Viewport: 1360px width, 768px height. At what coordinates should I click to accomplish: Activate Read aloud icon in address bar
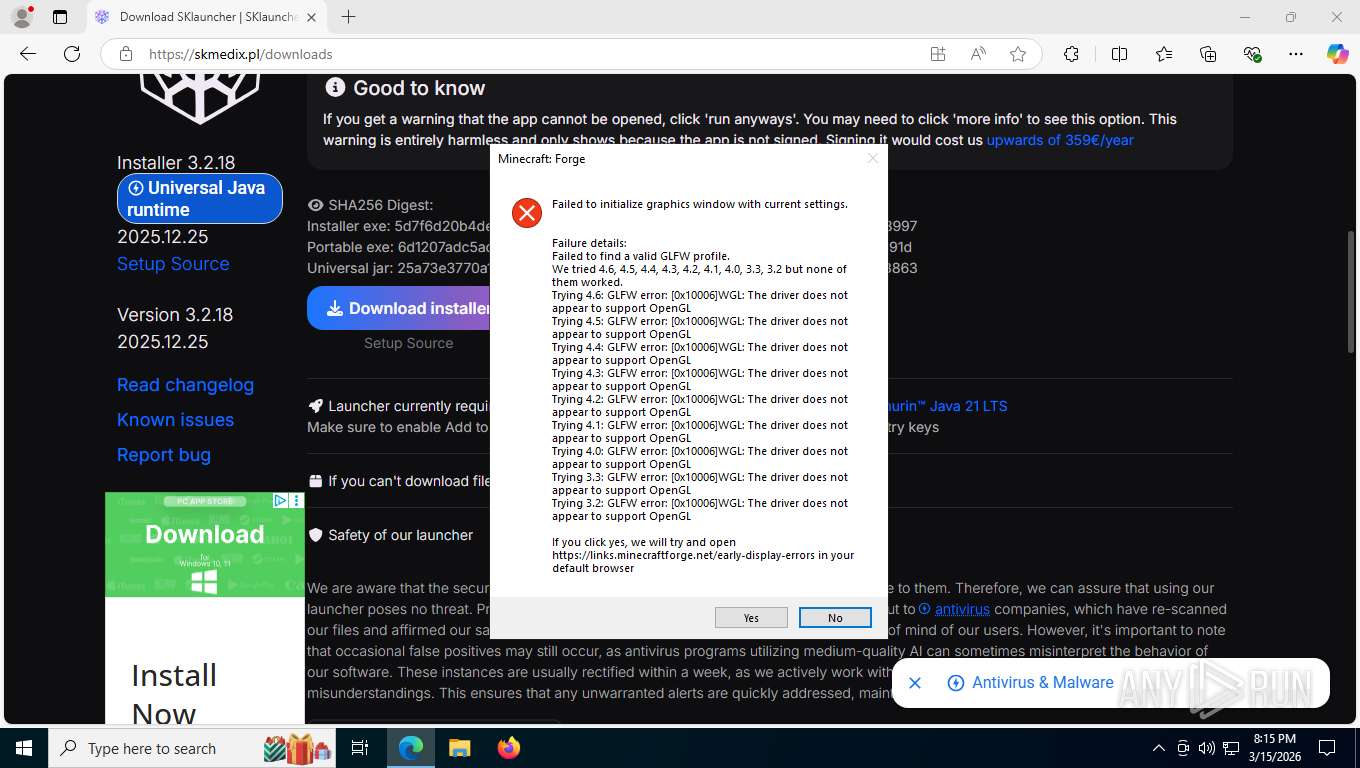978,54
